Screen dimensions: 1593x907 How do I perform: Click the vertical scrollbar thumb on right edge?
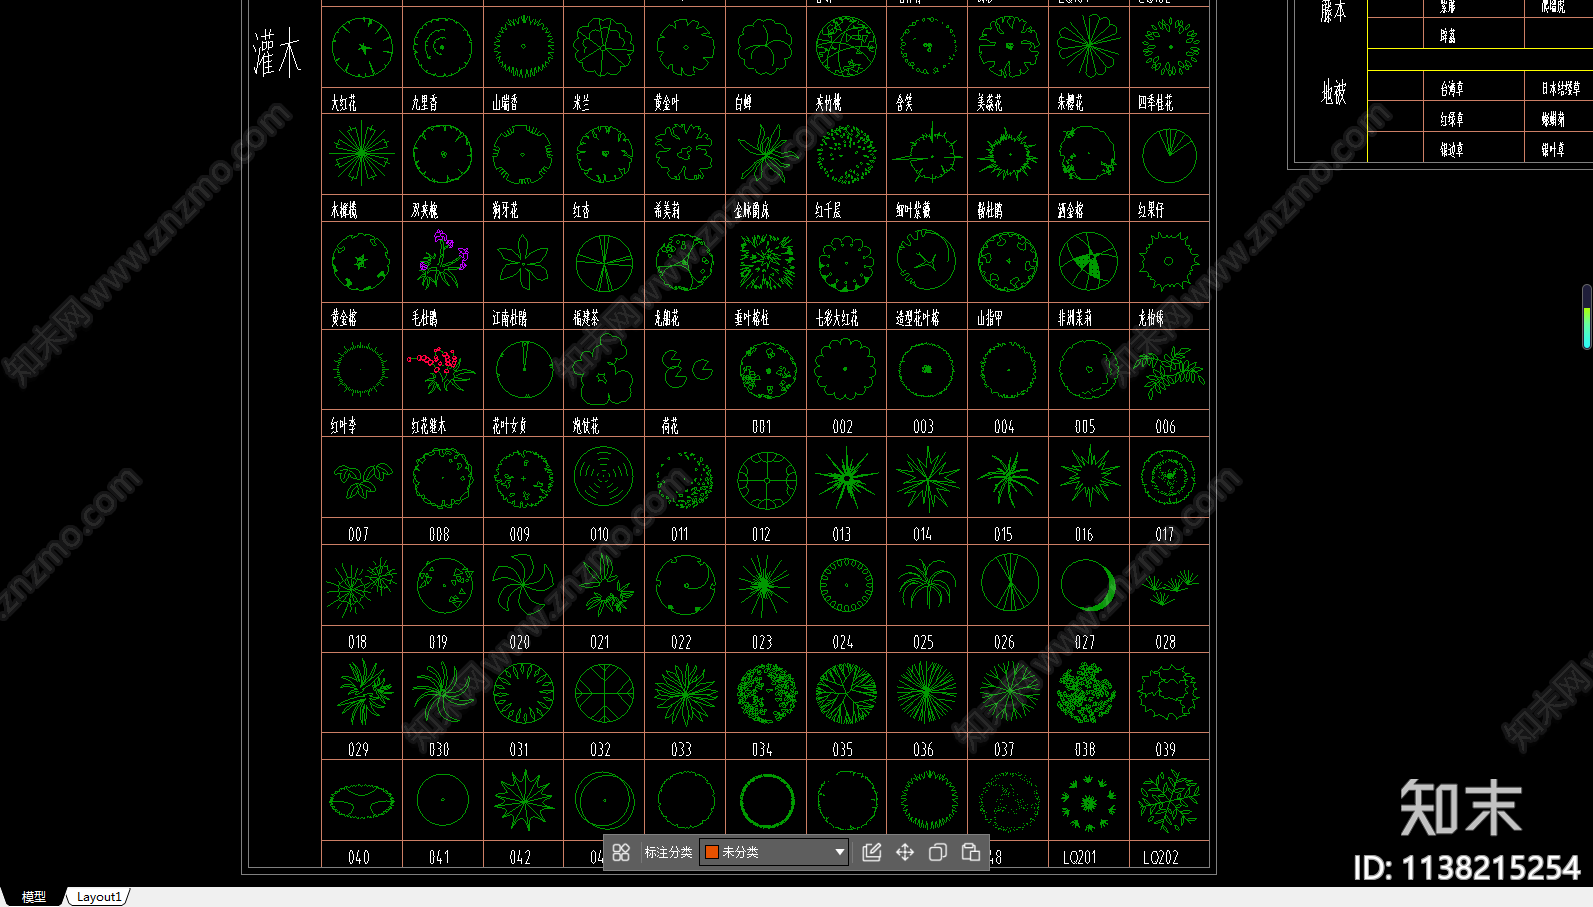1587,316
